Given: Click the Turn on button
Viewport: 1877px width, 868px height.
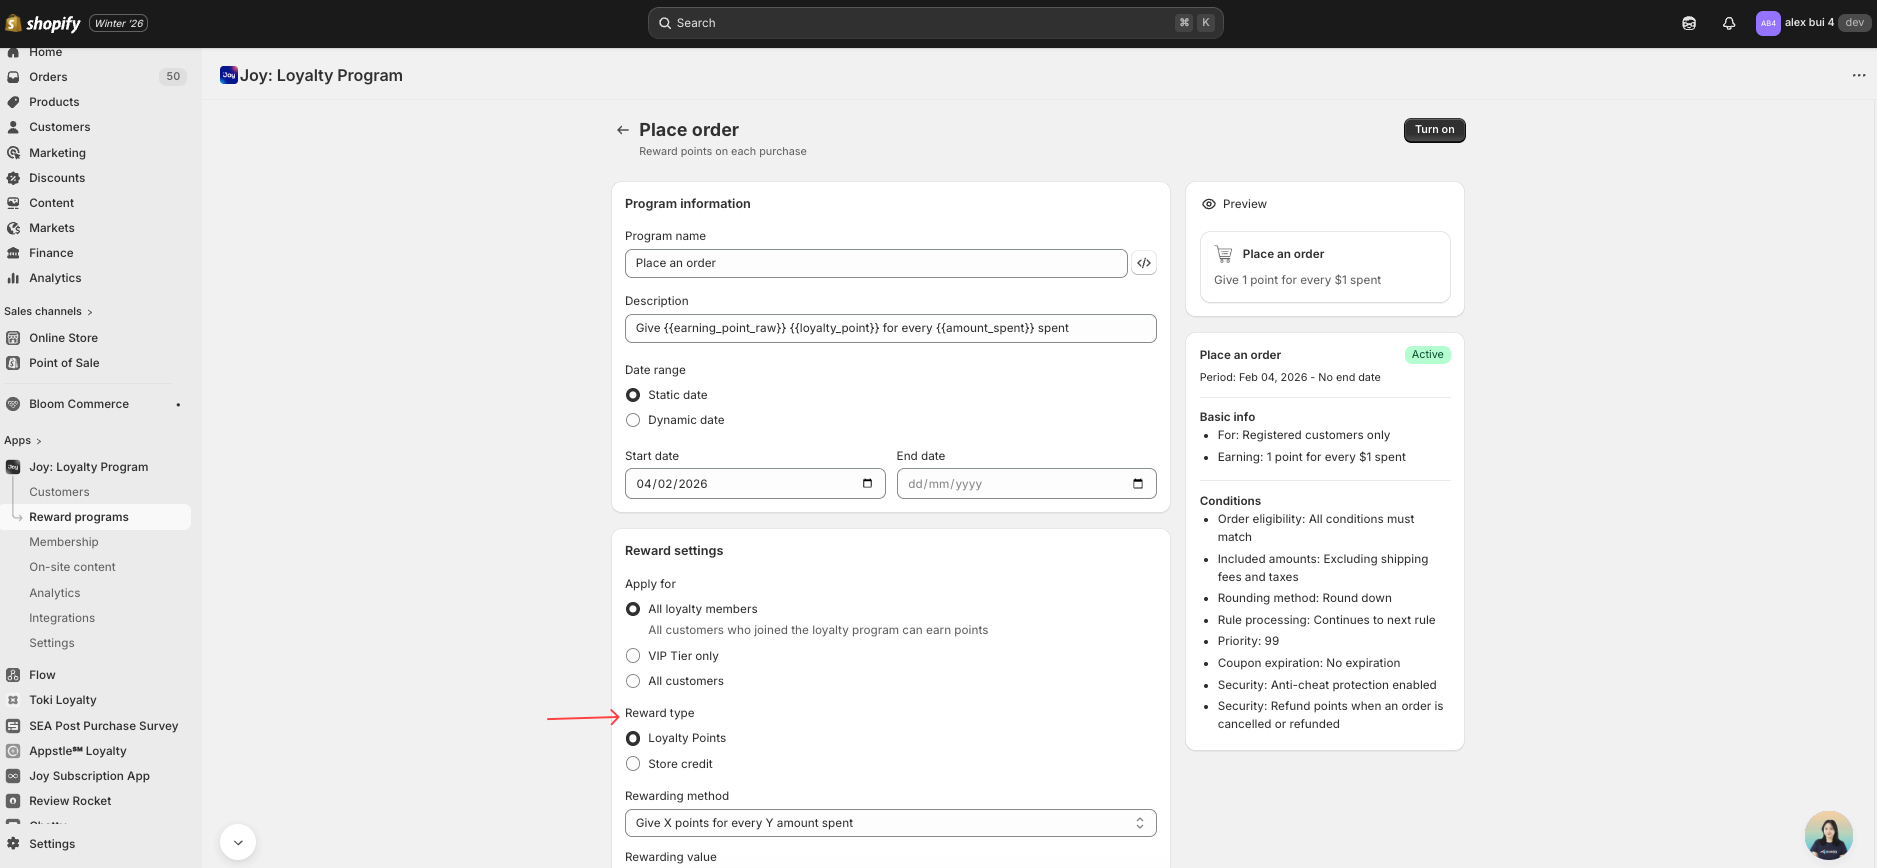Looking at the screenshot, I should 1434,130.
